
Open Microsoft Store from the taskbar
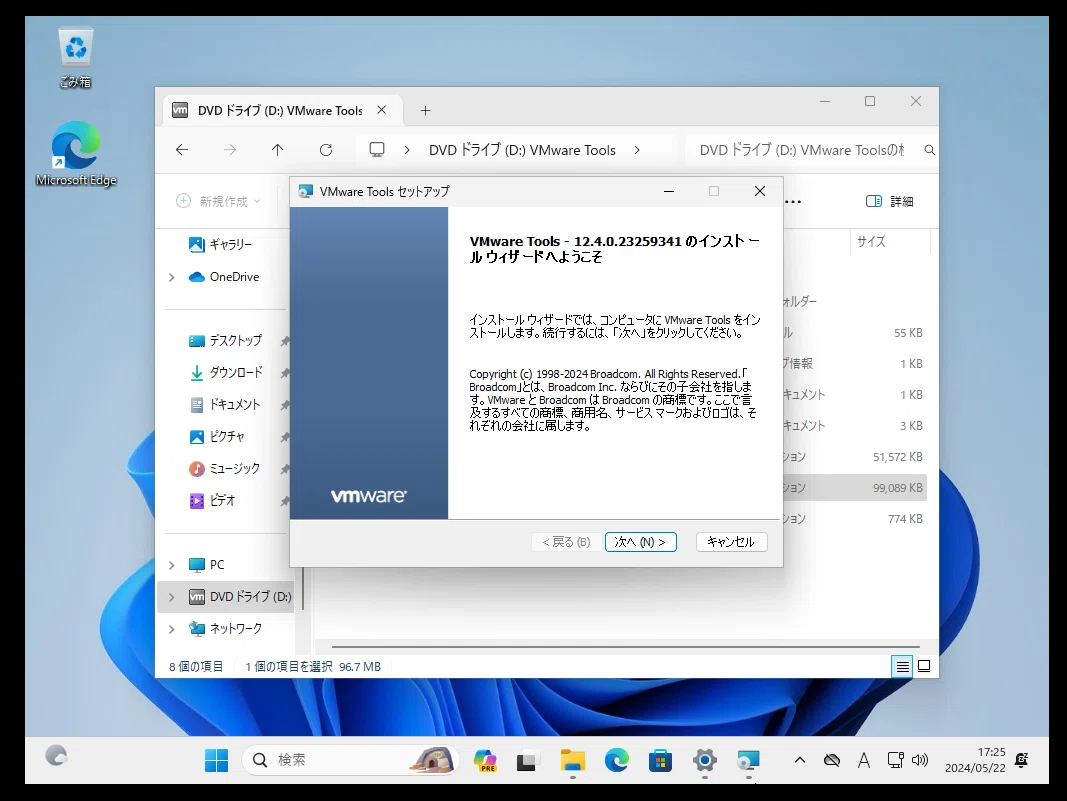point(660,760)
